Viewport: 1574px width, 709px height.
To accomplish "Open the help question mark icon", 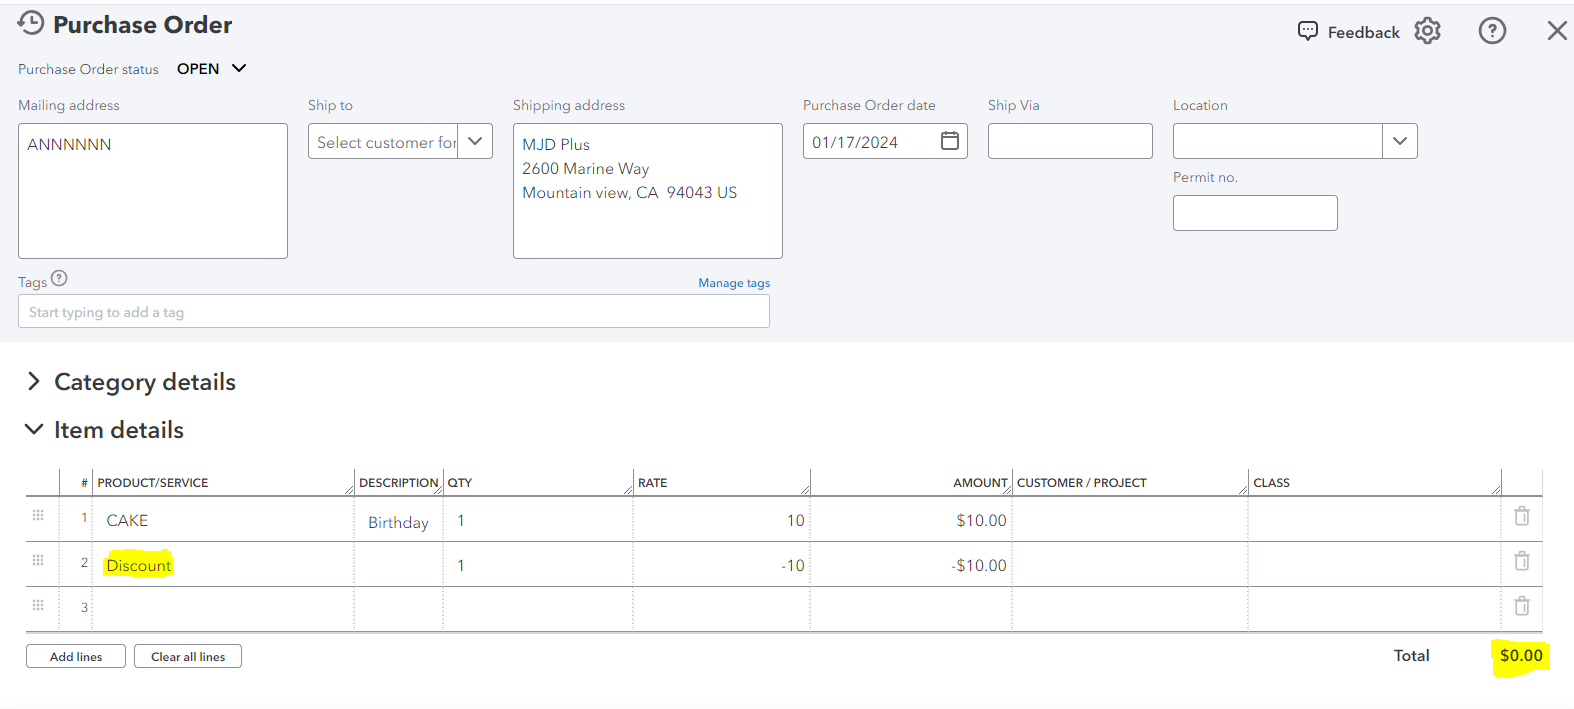I will pos(1492,31).
